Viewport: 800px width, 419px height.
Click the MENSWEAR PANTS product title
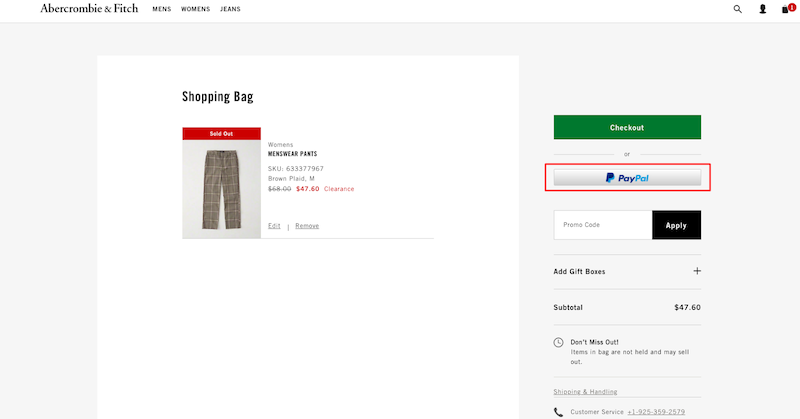click(x=292, y=154)
